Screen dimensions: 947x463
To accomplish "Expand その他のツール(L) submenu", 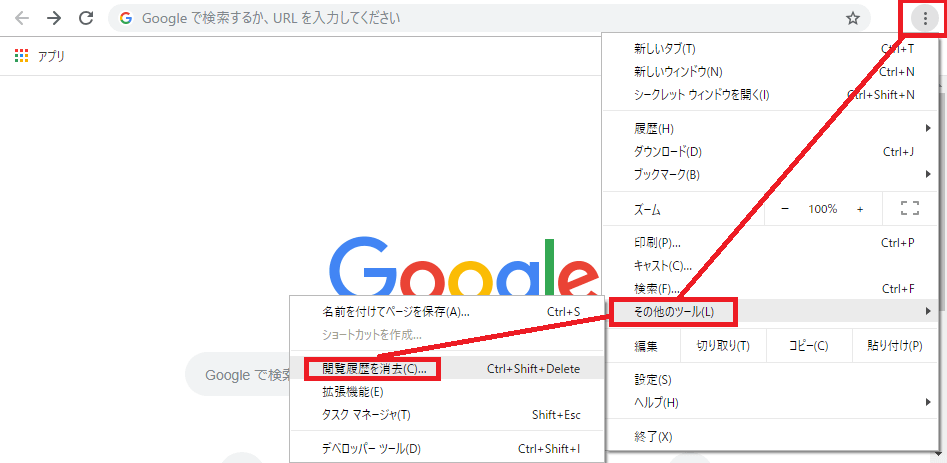I will tap(769, 311).
